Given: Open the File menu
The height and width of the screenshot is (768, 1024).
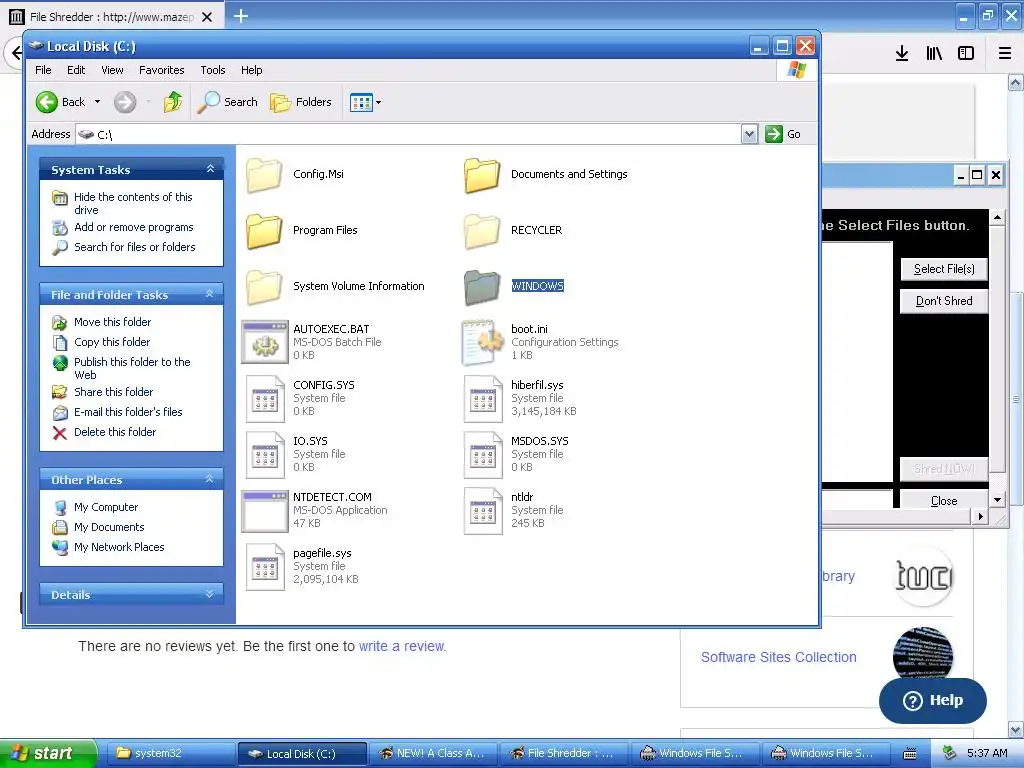Looking at the screenshot, I should click(43, 70).
